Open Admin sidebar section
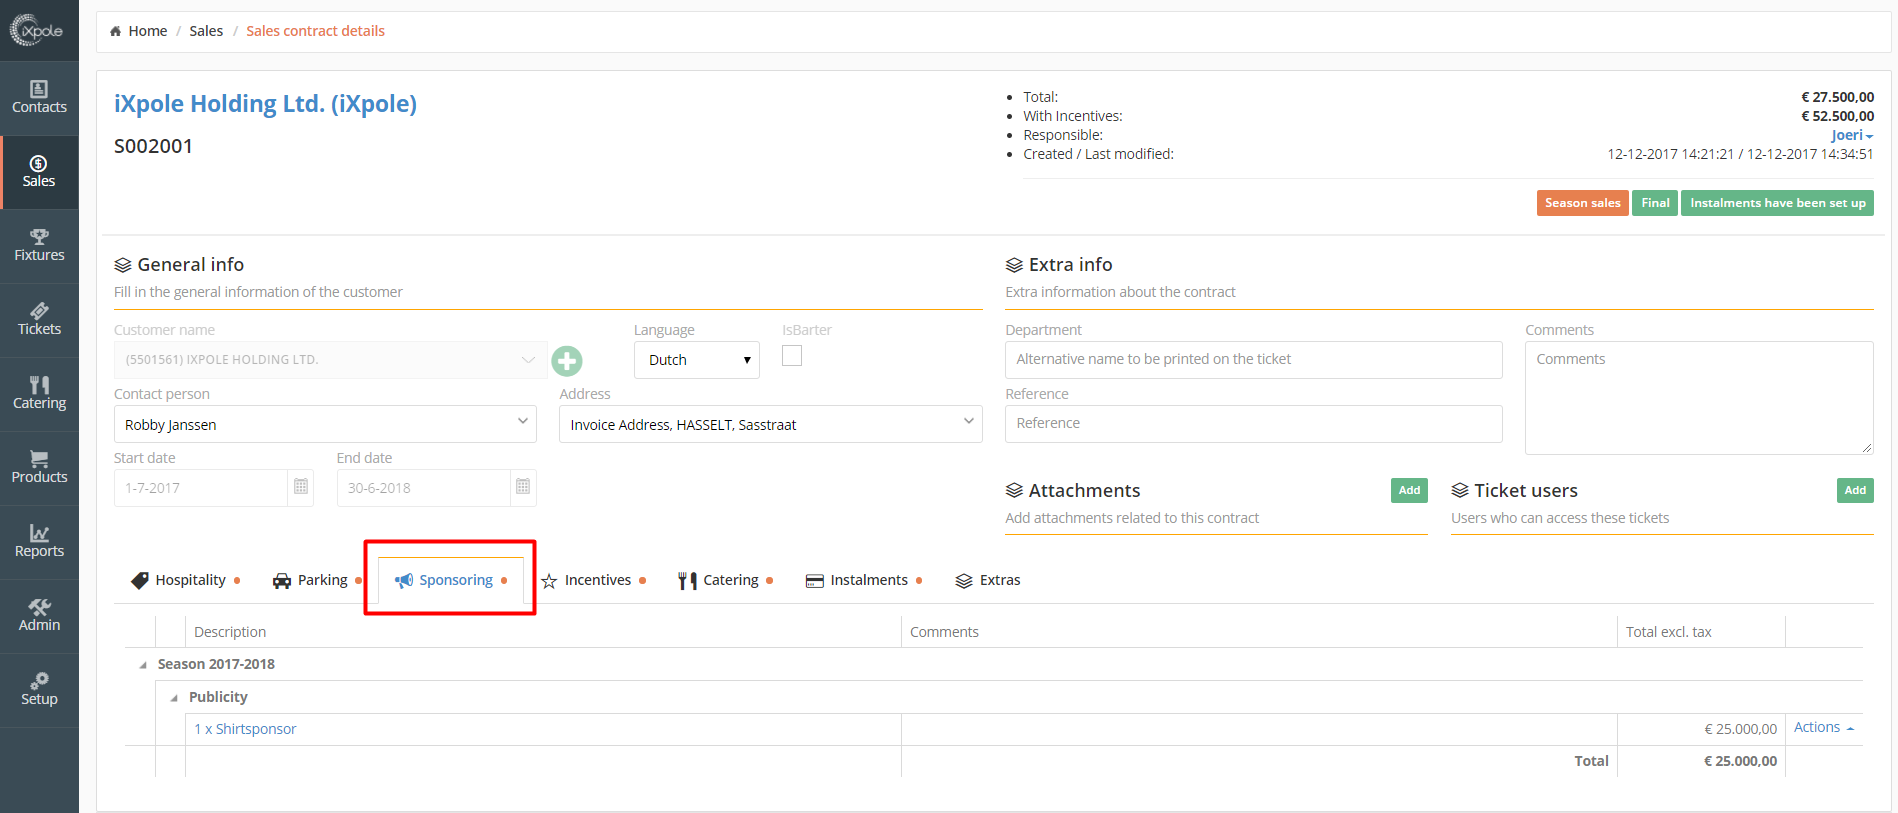The image size is (1898, 813). pos(39,616)
